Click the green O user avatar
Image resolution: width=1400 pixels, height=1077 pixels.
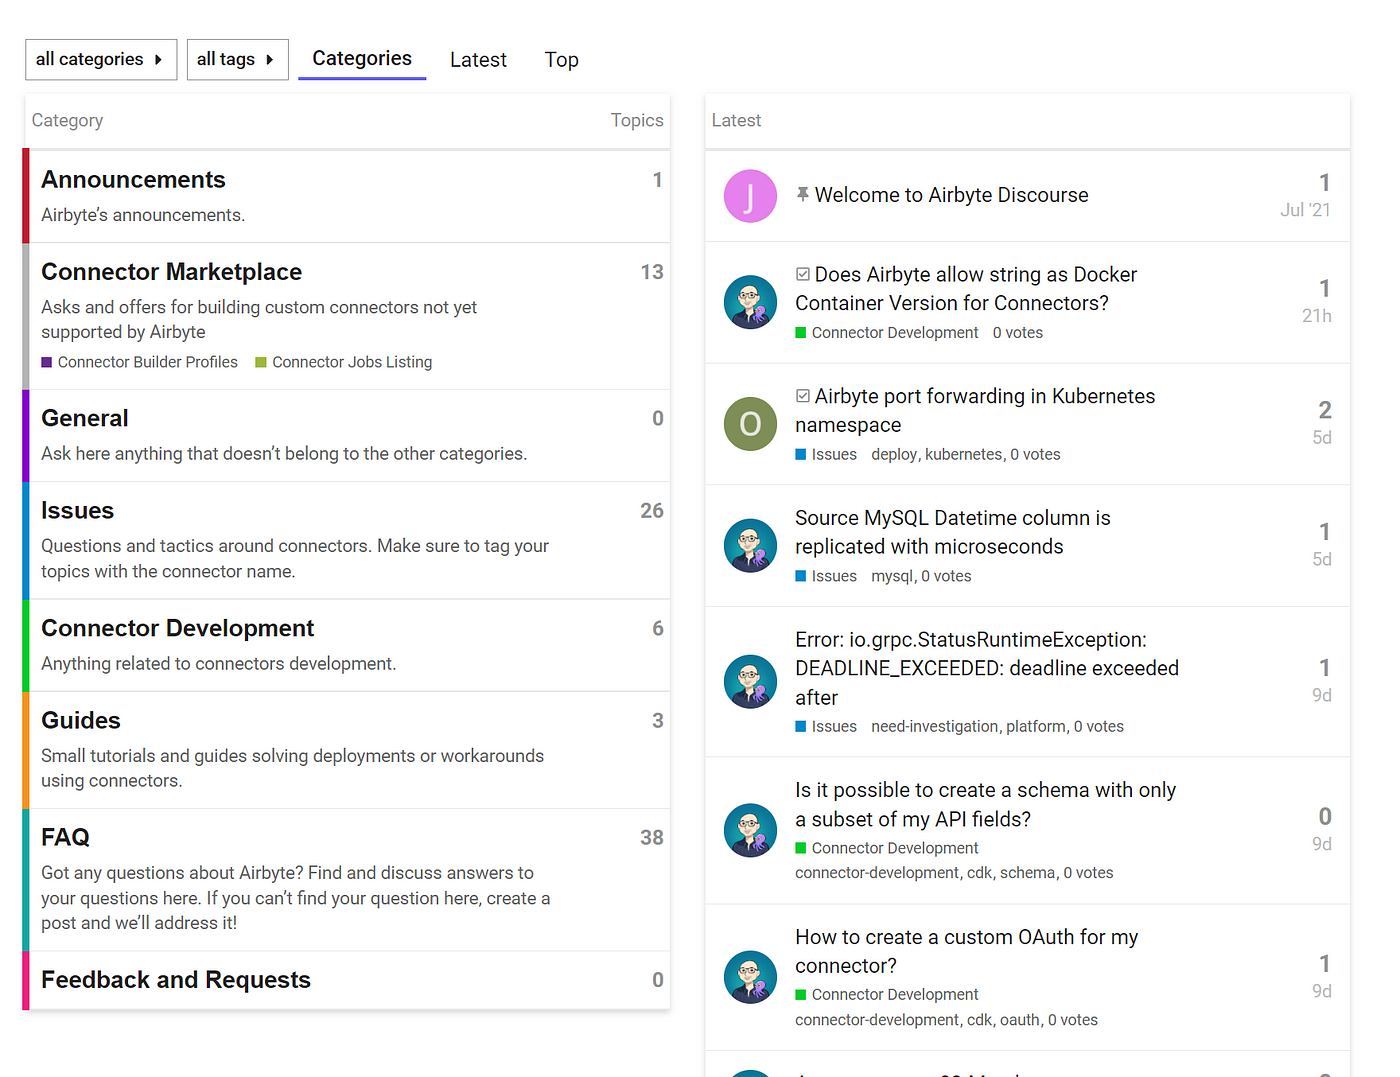(750, 424)
